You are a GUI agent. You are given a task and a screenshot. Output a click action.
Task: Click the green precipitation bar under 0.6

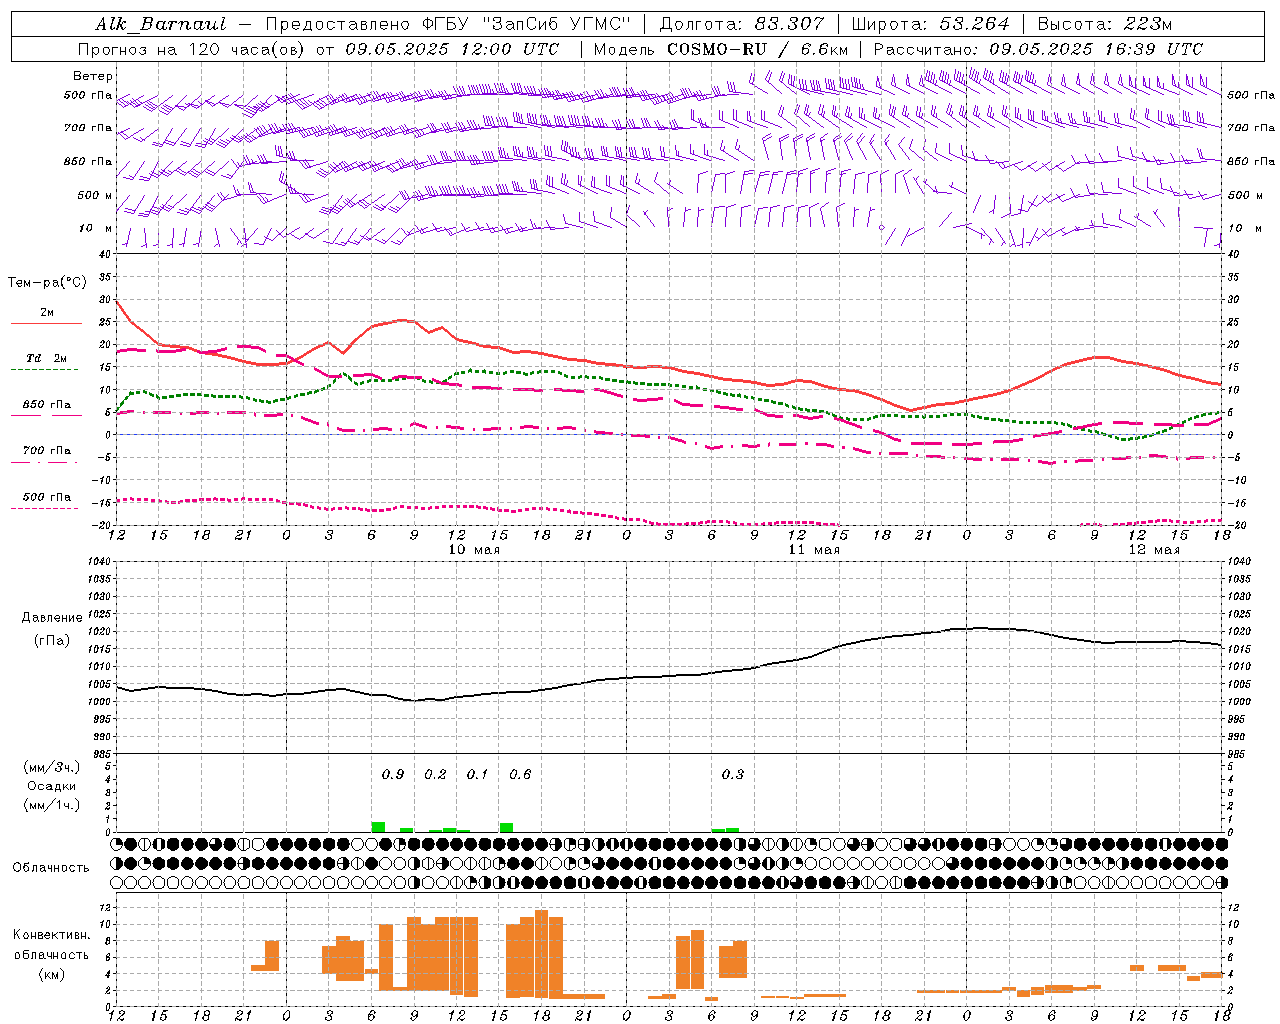pos(506,827)
